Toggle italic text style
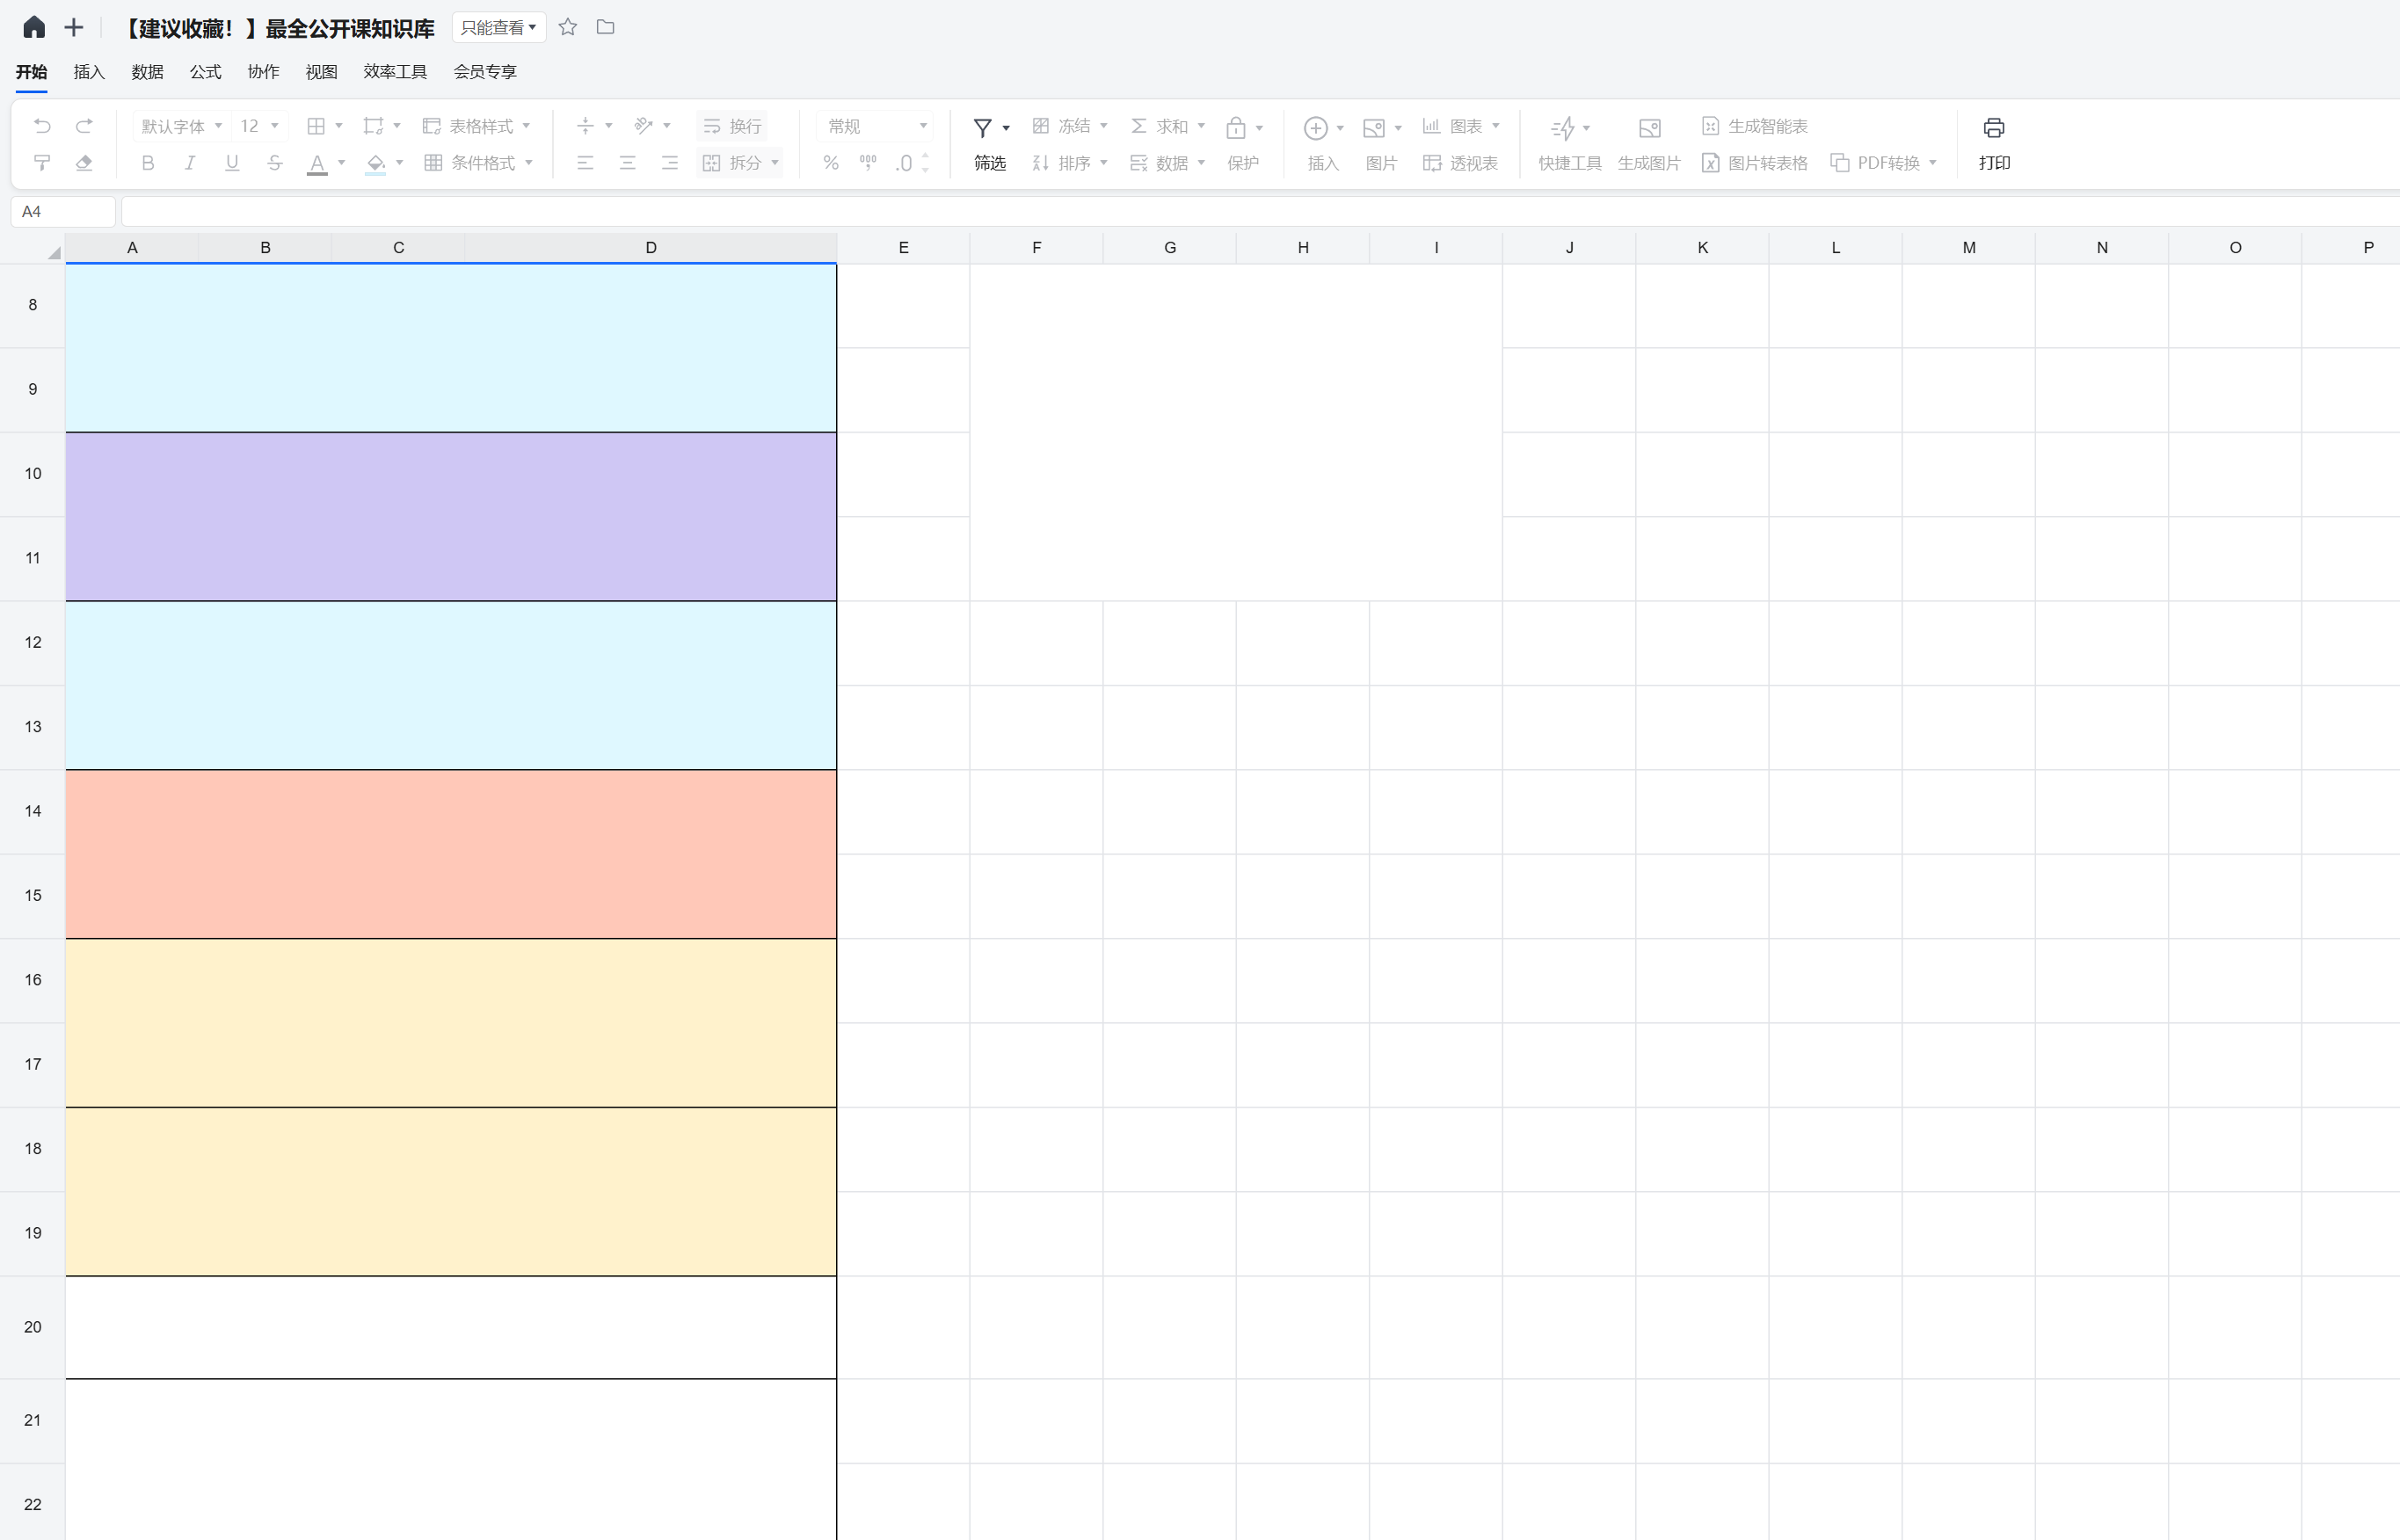This screenshot has width=2400, height=1540. [x=190, y=163]
